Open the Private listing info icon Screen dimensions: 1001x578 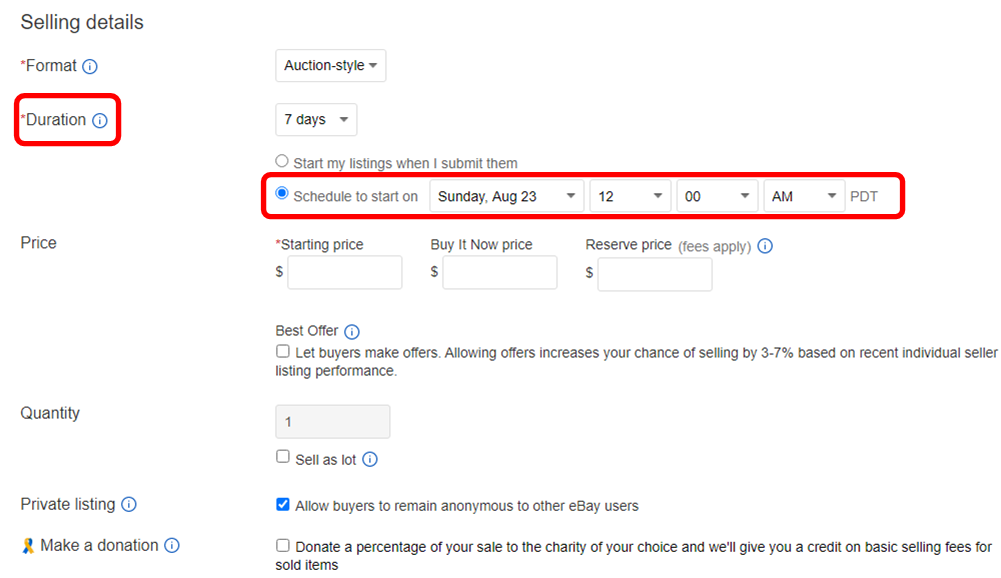tap(129, 505)
